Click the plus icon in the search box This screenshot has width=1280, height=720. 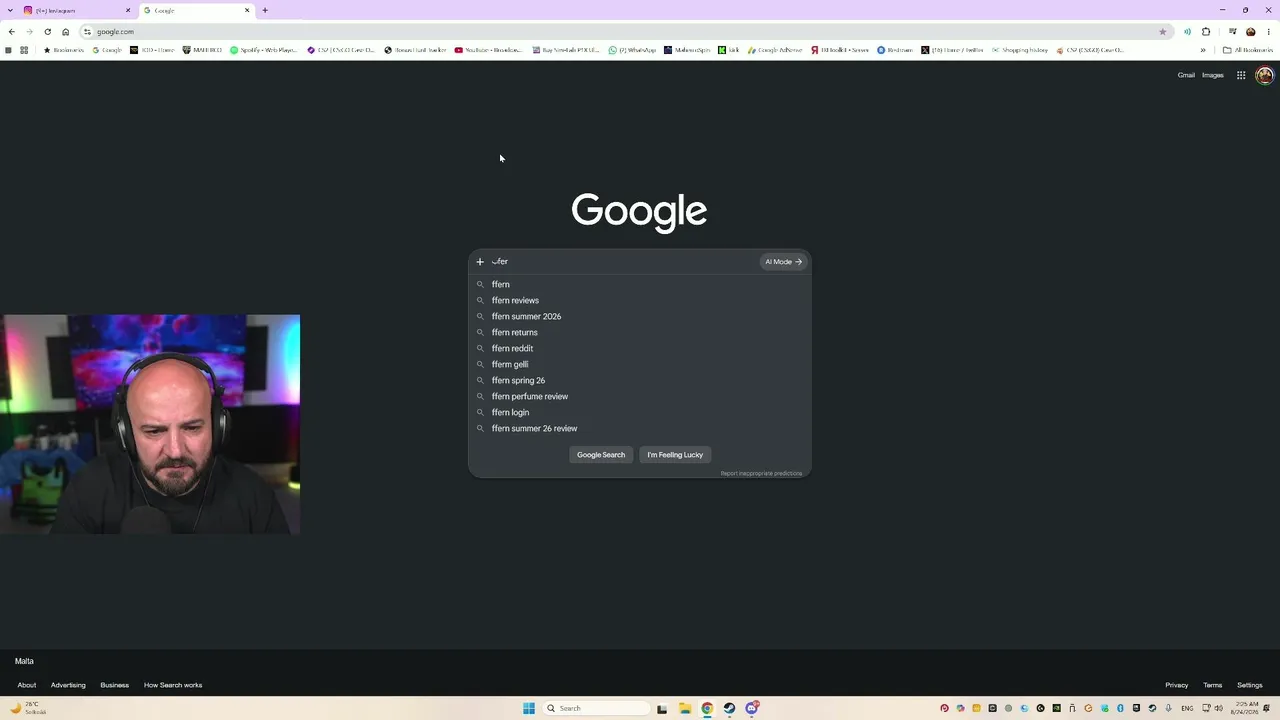[480, 262]
